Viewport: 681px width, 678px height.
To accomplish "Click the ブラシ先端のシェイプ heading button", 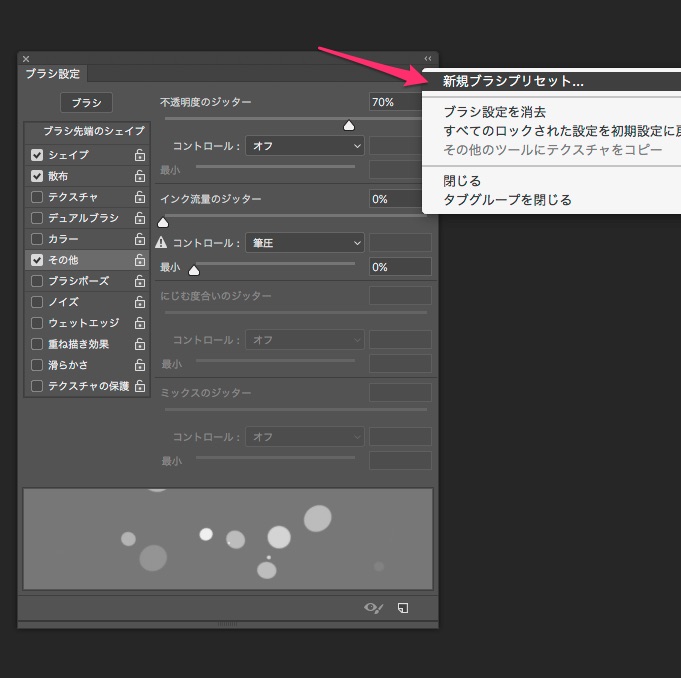I will (93, 131).
